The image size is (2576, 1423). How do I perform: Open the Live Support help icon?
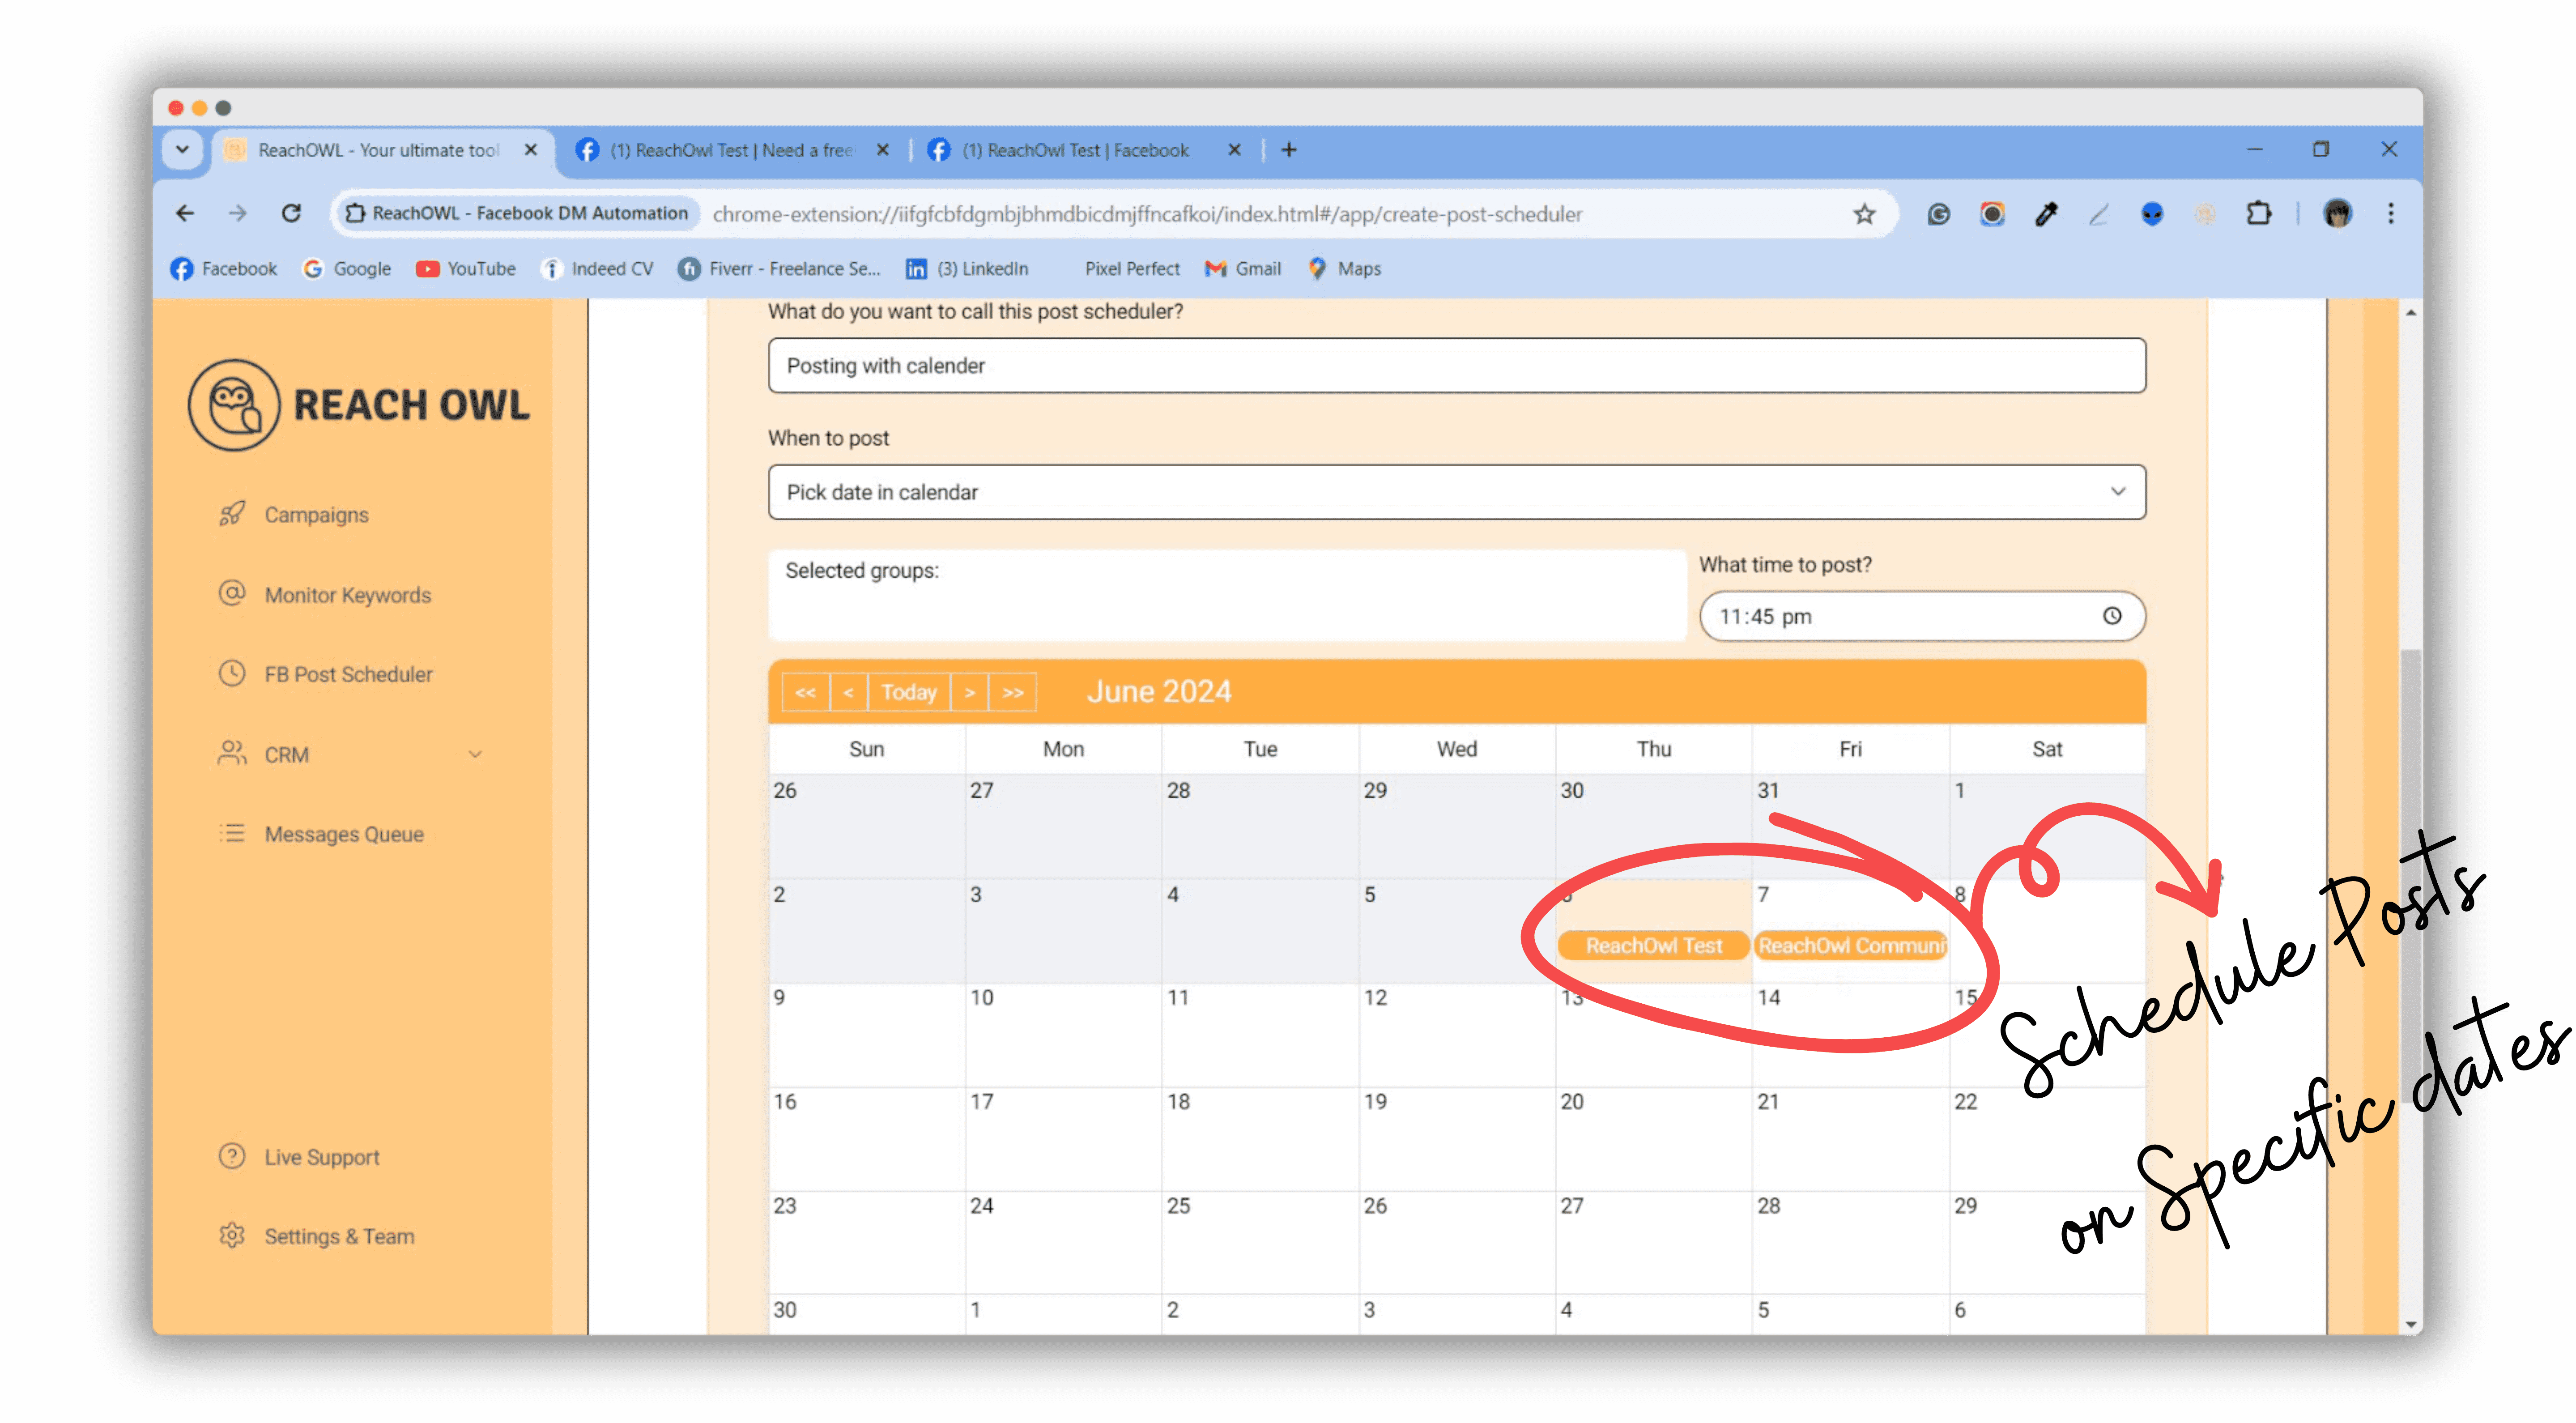pos(231,1156)
